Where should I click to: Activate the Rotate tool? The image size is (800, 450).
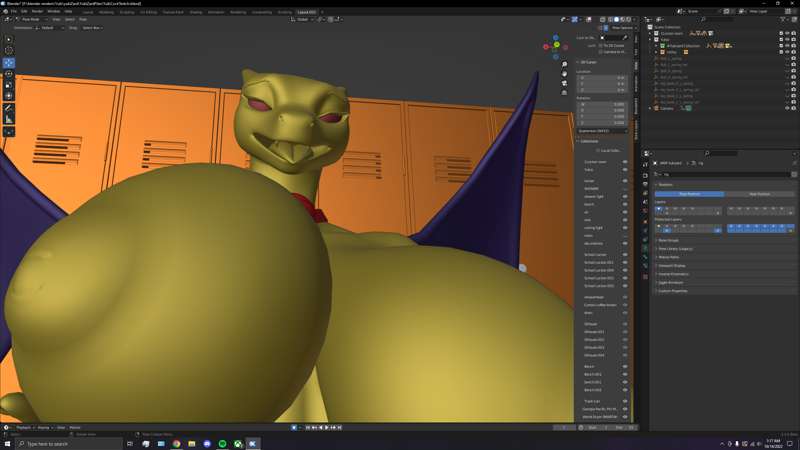tap(9, 74)
